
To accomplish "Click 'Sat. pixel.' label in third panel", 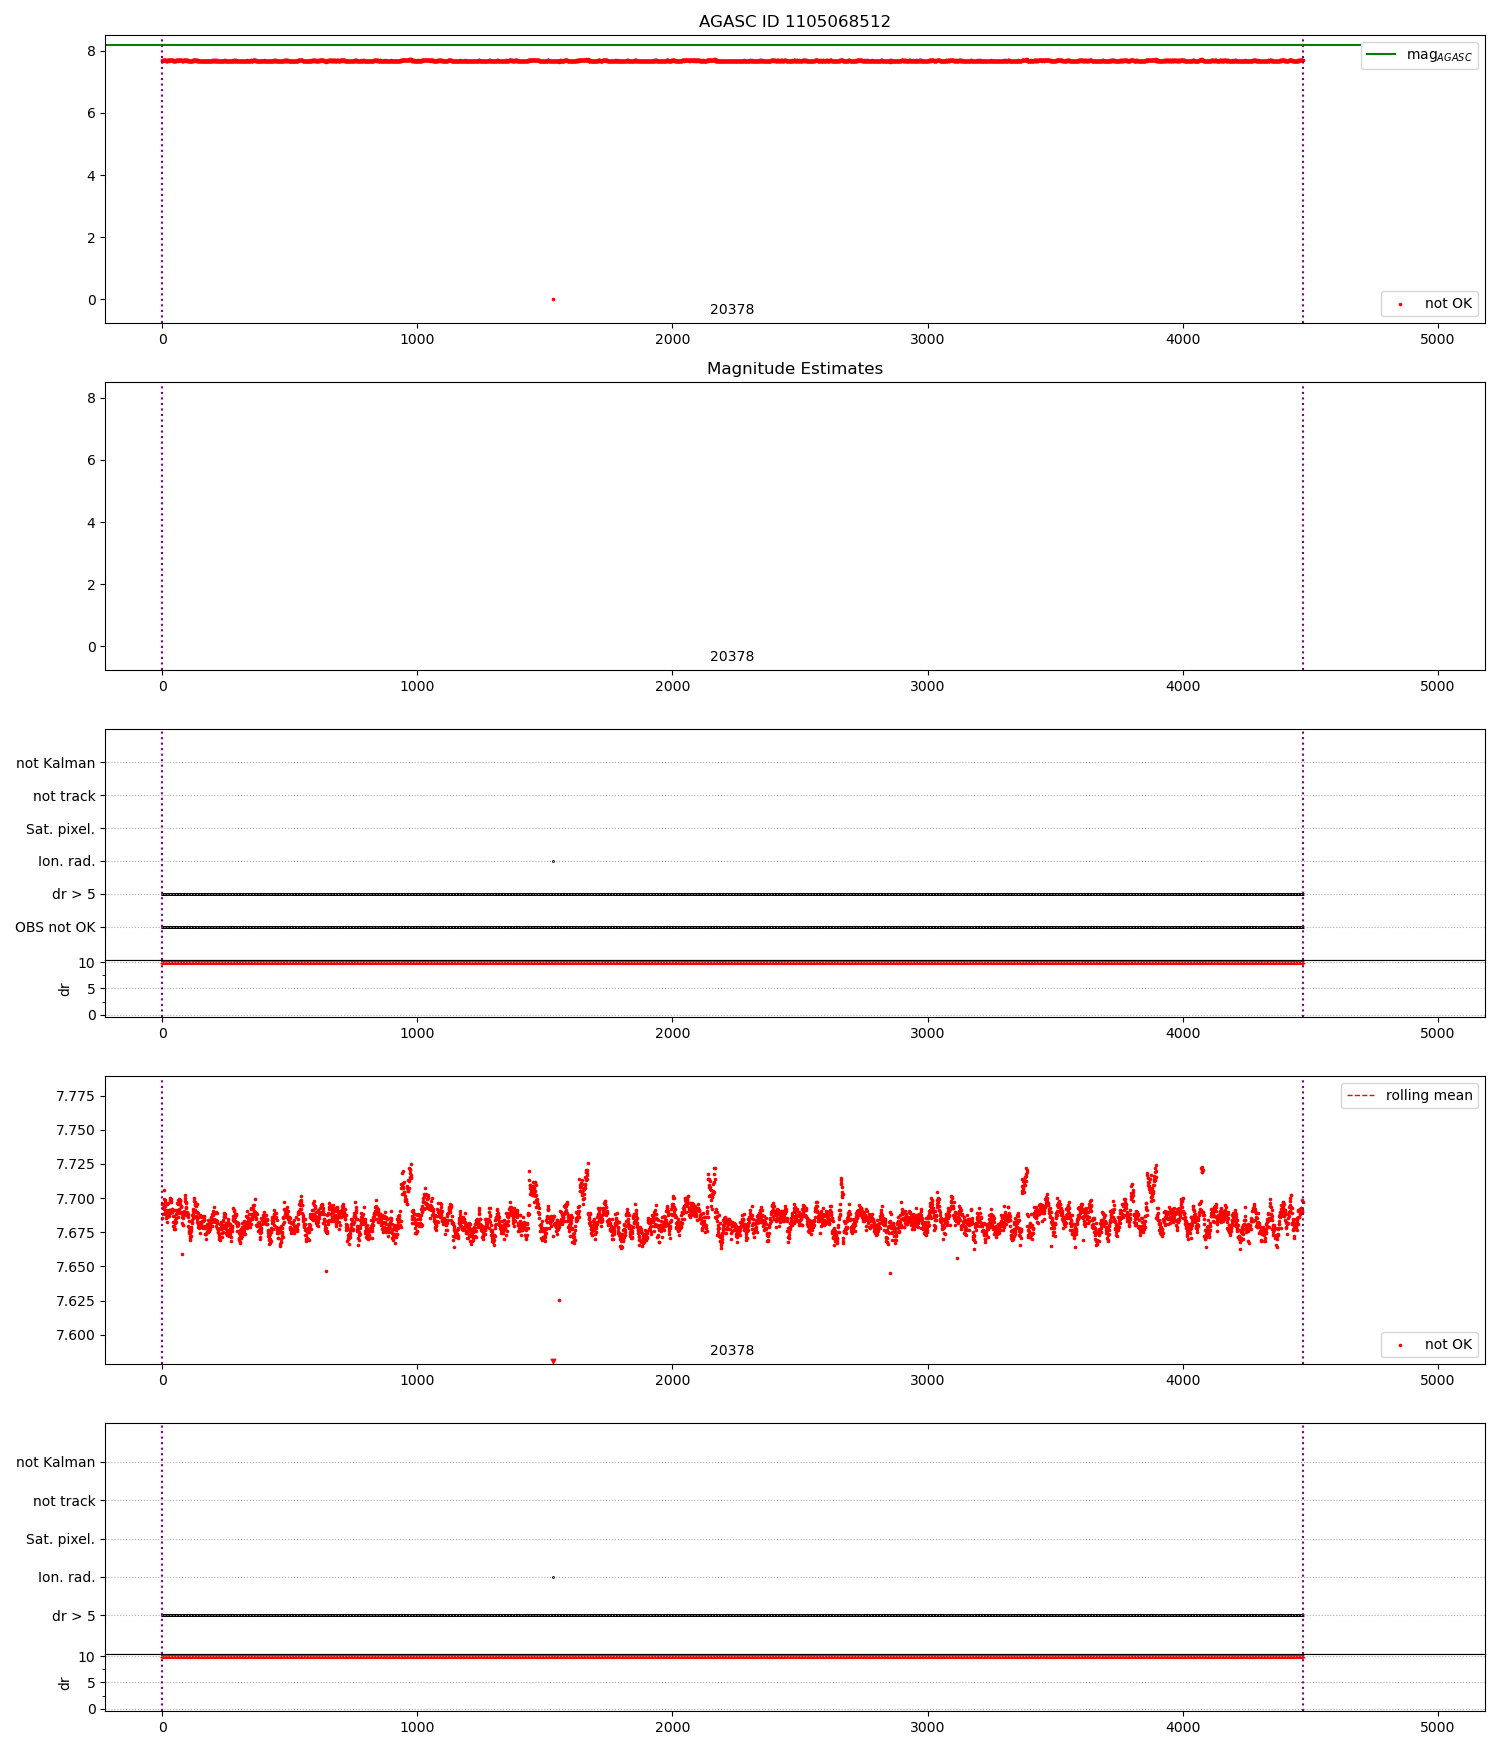I will [x=61, y=829].
